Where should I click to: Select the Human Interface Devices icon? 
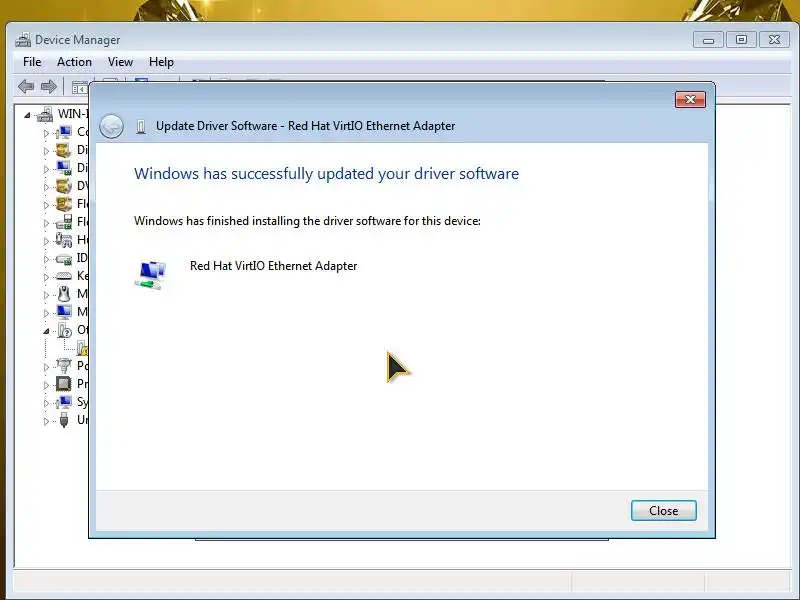64,240
